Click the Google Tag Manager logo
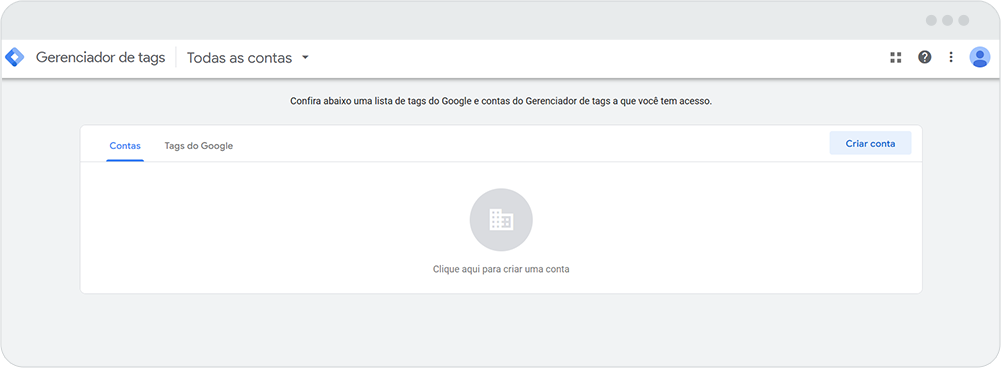 pos(15,58)
